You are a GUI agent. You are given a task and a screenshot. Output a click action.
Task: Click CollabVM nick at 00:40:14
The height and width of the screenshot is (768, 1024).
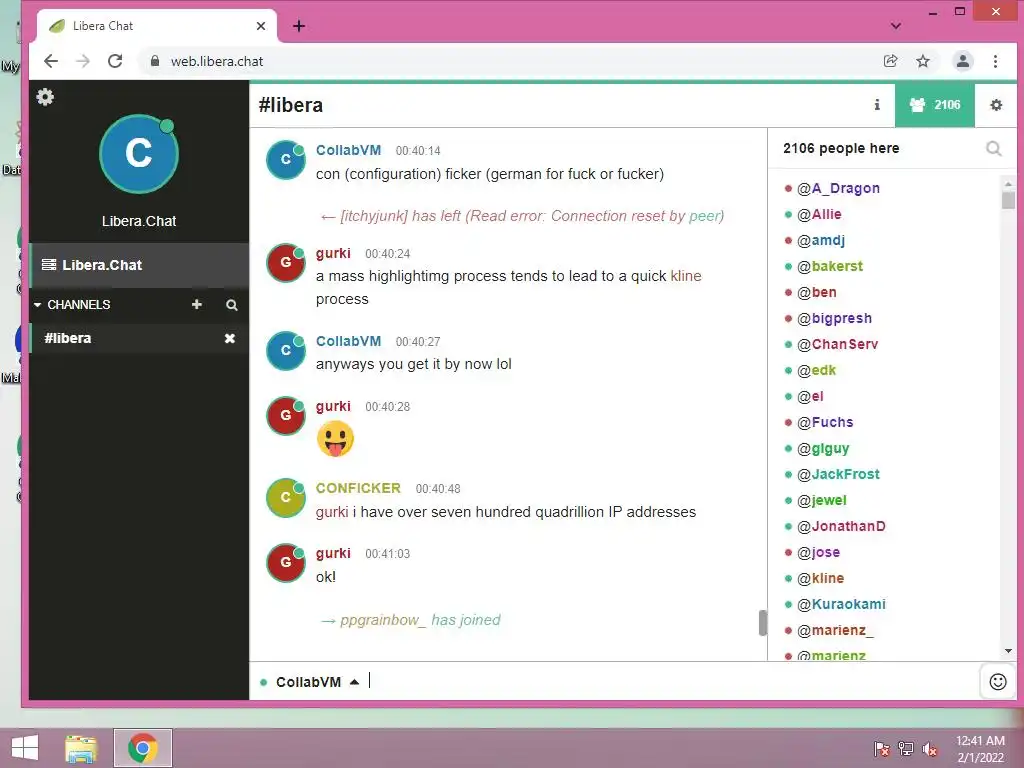pyautogui.click(x=348, y=150)
